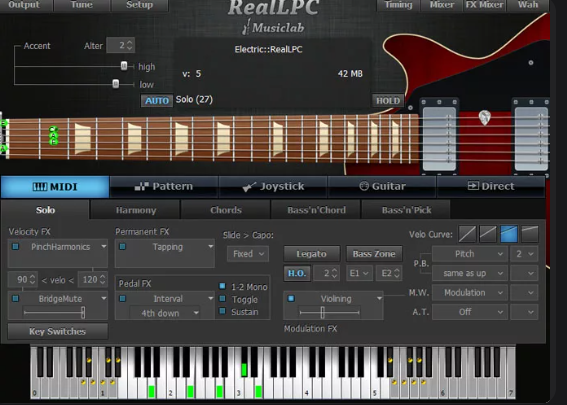The width and height of the screenshot is (567, 405).
Task: Open the Mixer panel
Action: tap(442, 5)
